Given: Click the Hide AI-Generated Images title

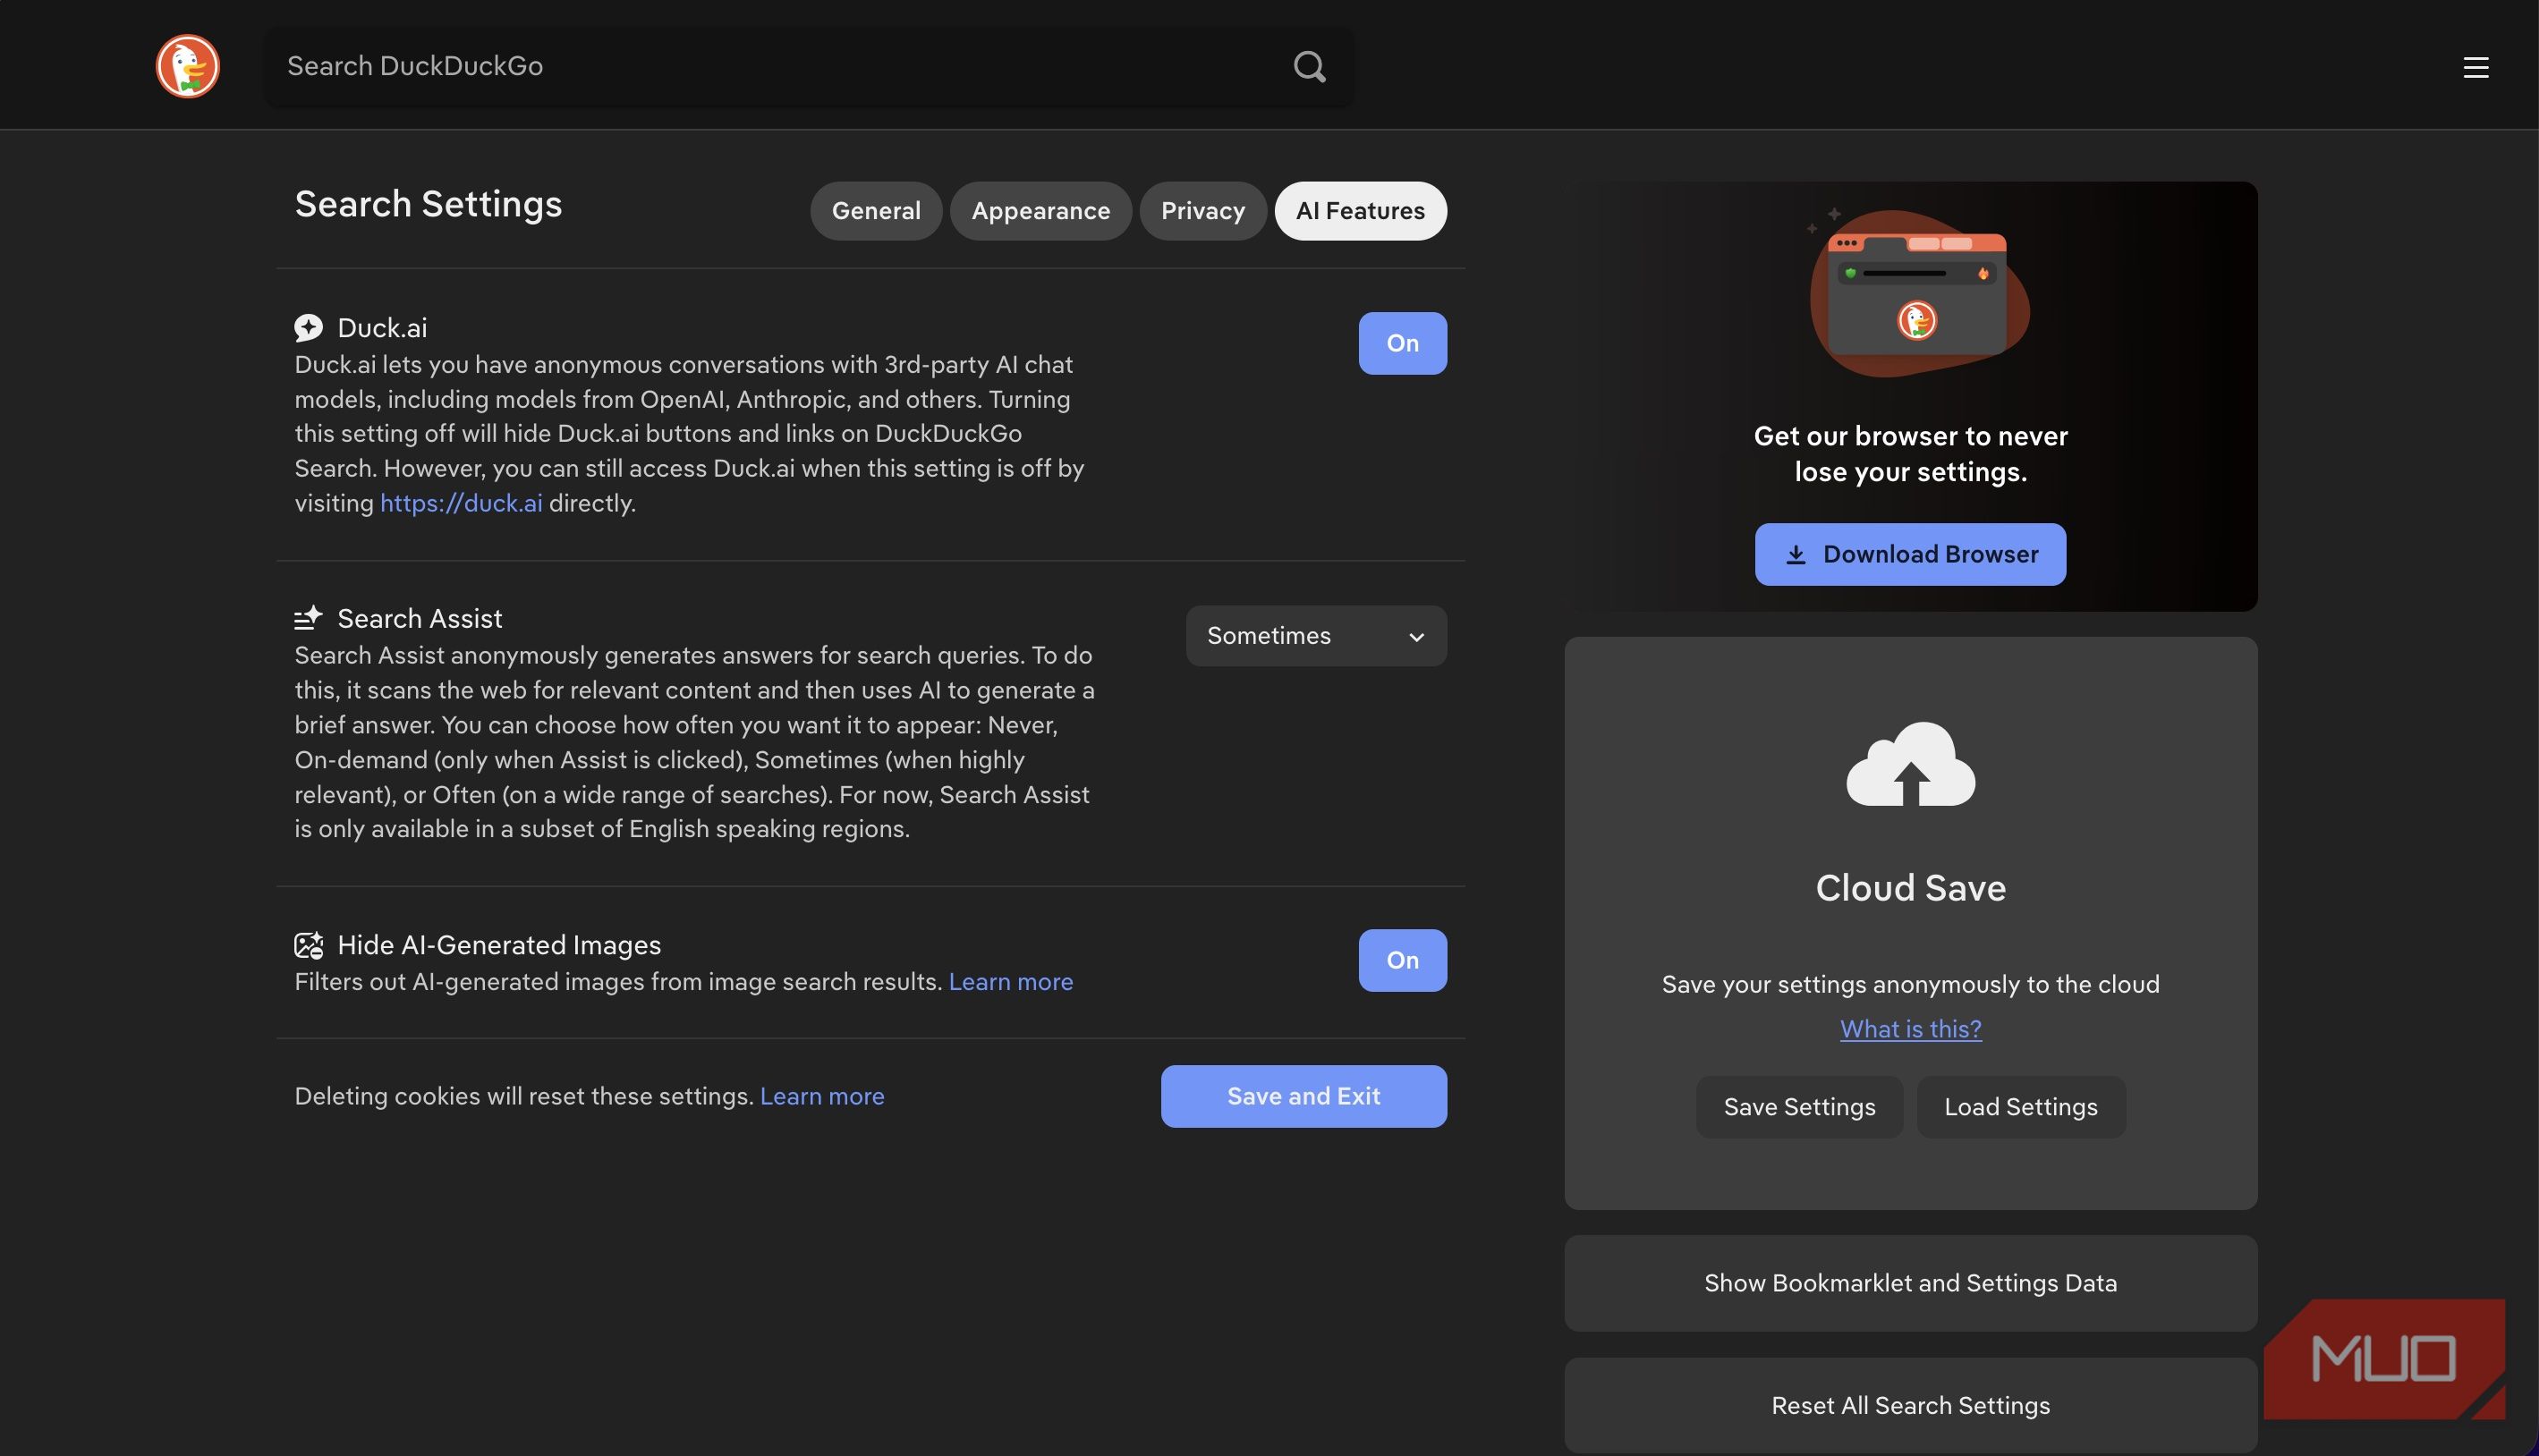Looking at the screenshot, I should click(499, 945).
